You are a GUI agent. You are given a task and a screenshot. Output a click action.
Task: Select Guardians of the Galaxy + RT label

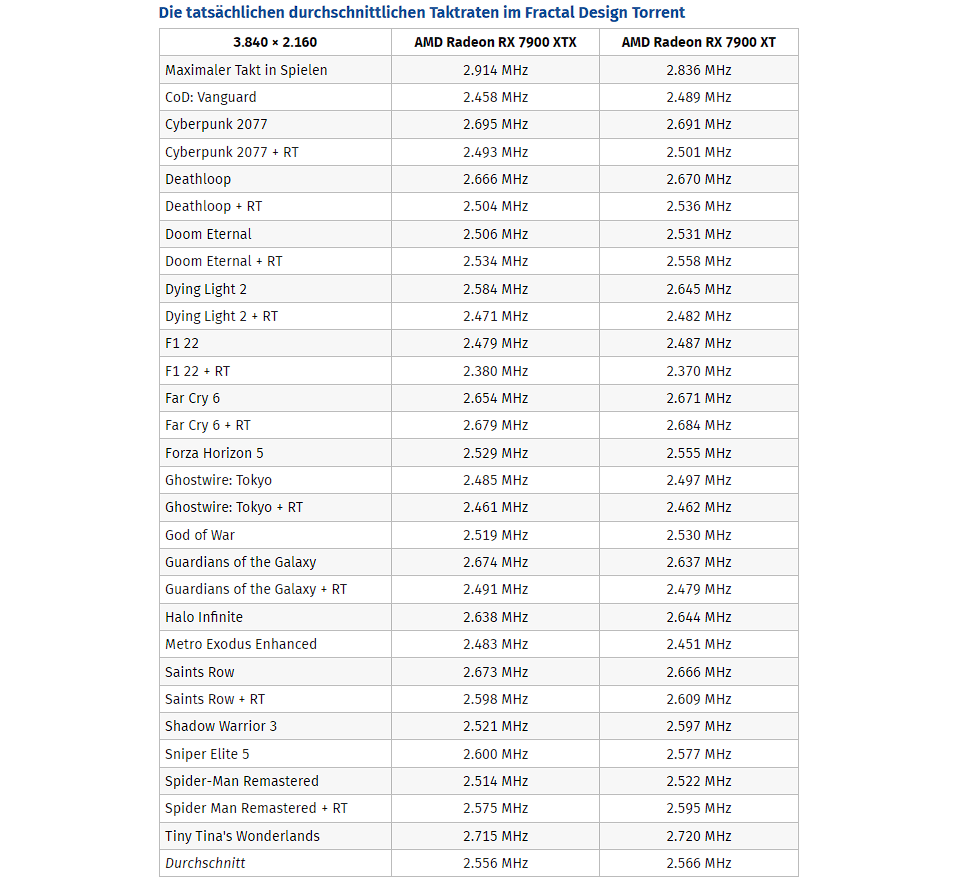[256, 590]
